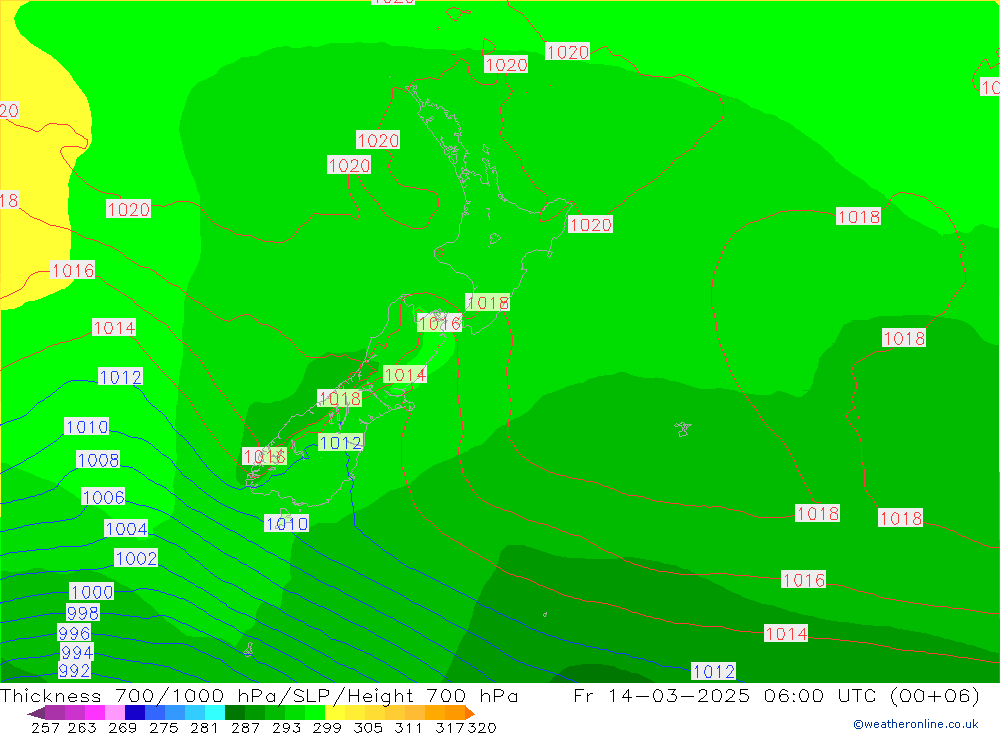Screen dimensions: 1000x733
Task: Click the 1012 label overlapping the South Island
Action: click(341, 443)
